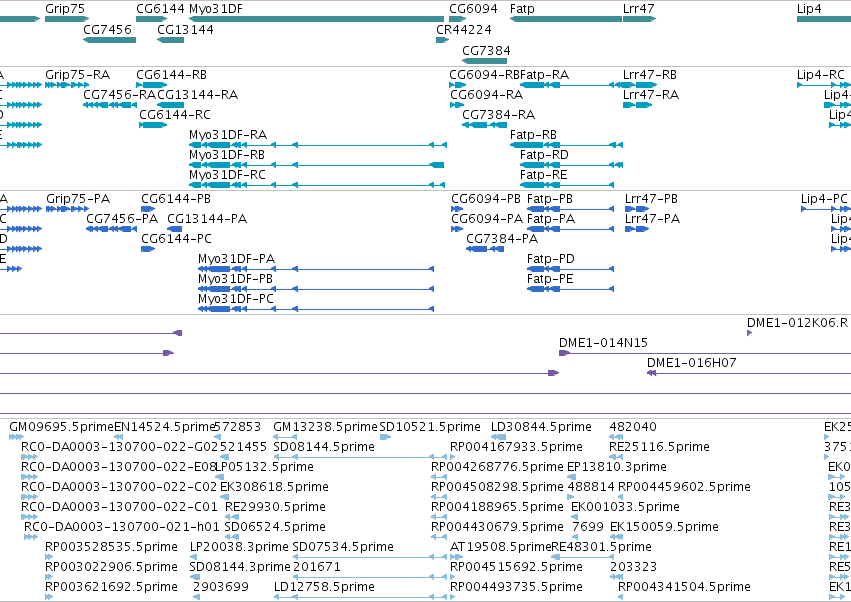This screenshot has height=602, width=851.
Task: Select the GM09695.5prime EST label
Action: (x=62, y=427)
